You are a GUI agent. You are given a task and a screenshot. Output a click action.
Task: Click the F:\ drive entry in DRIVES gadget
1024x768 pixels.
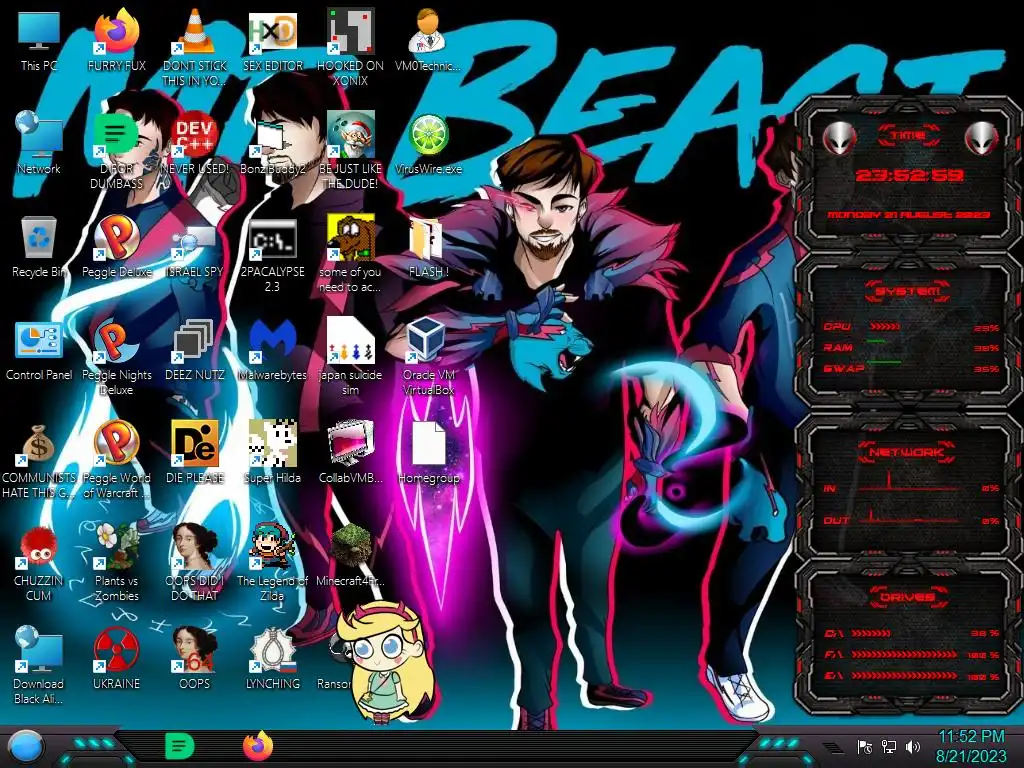pos(912,654)
